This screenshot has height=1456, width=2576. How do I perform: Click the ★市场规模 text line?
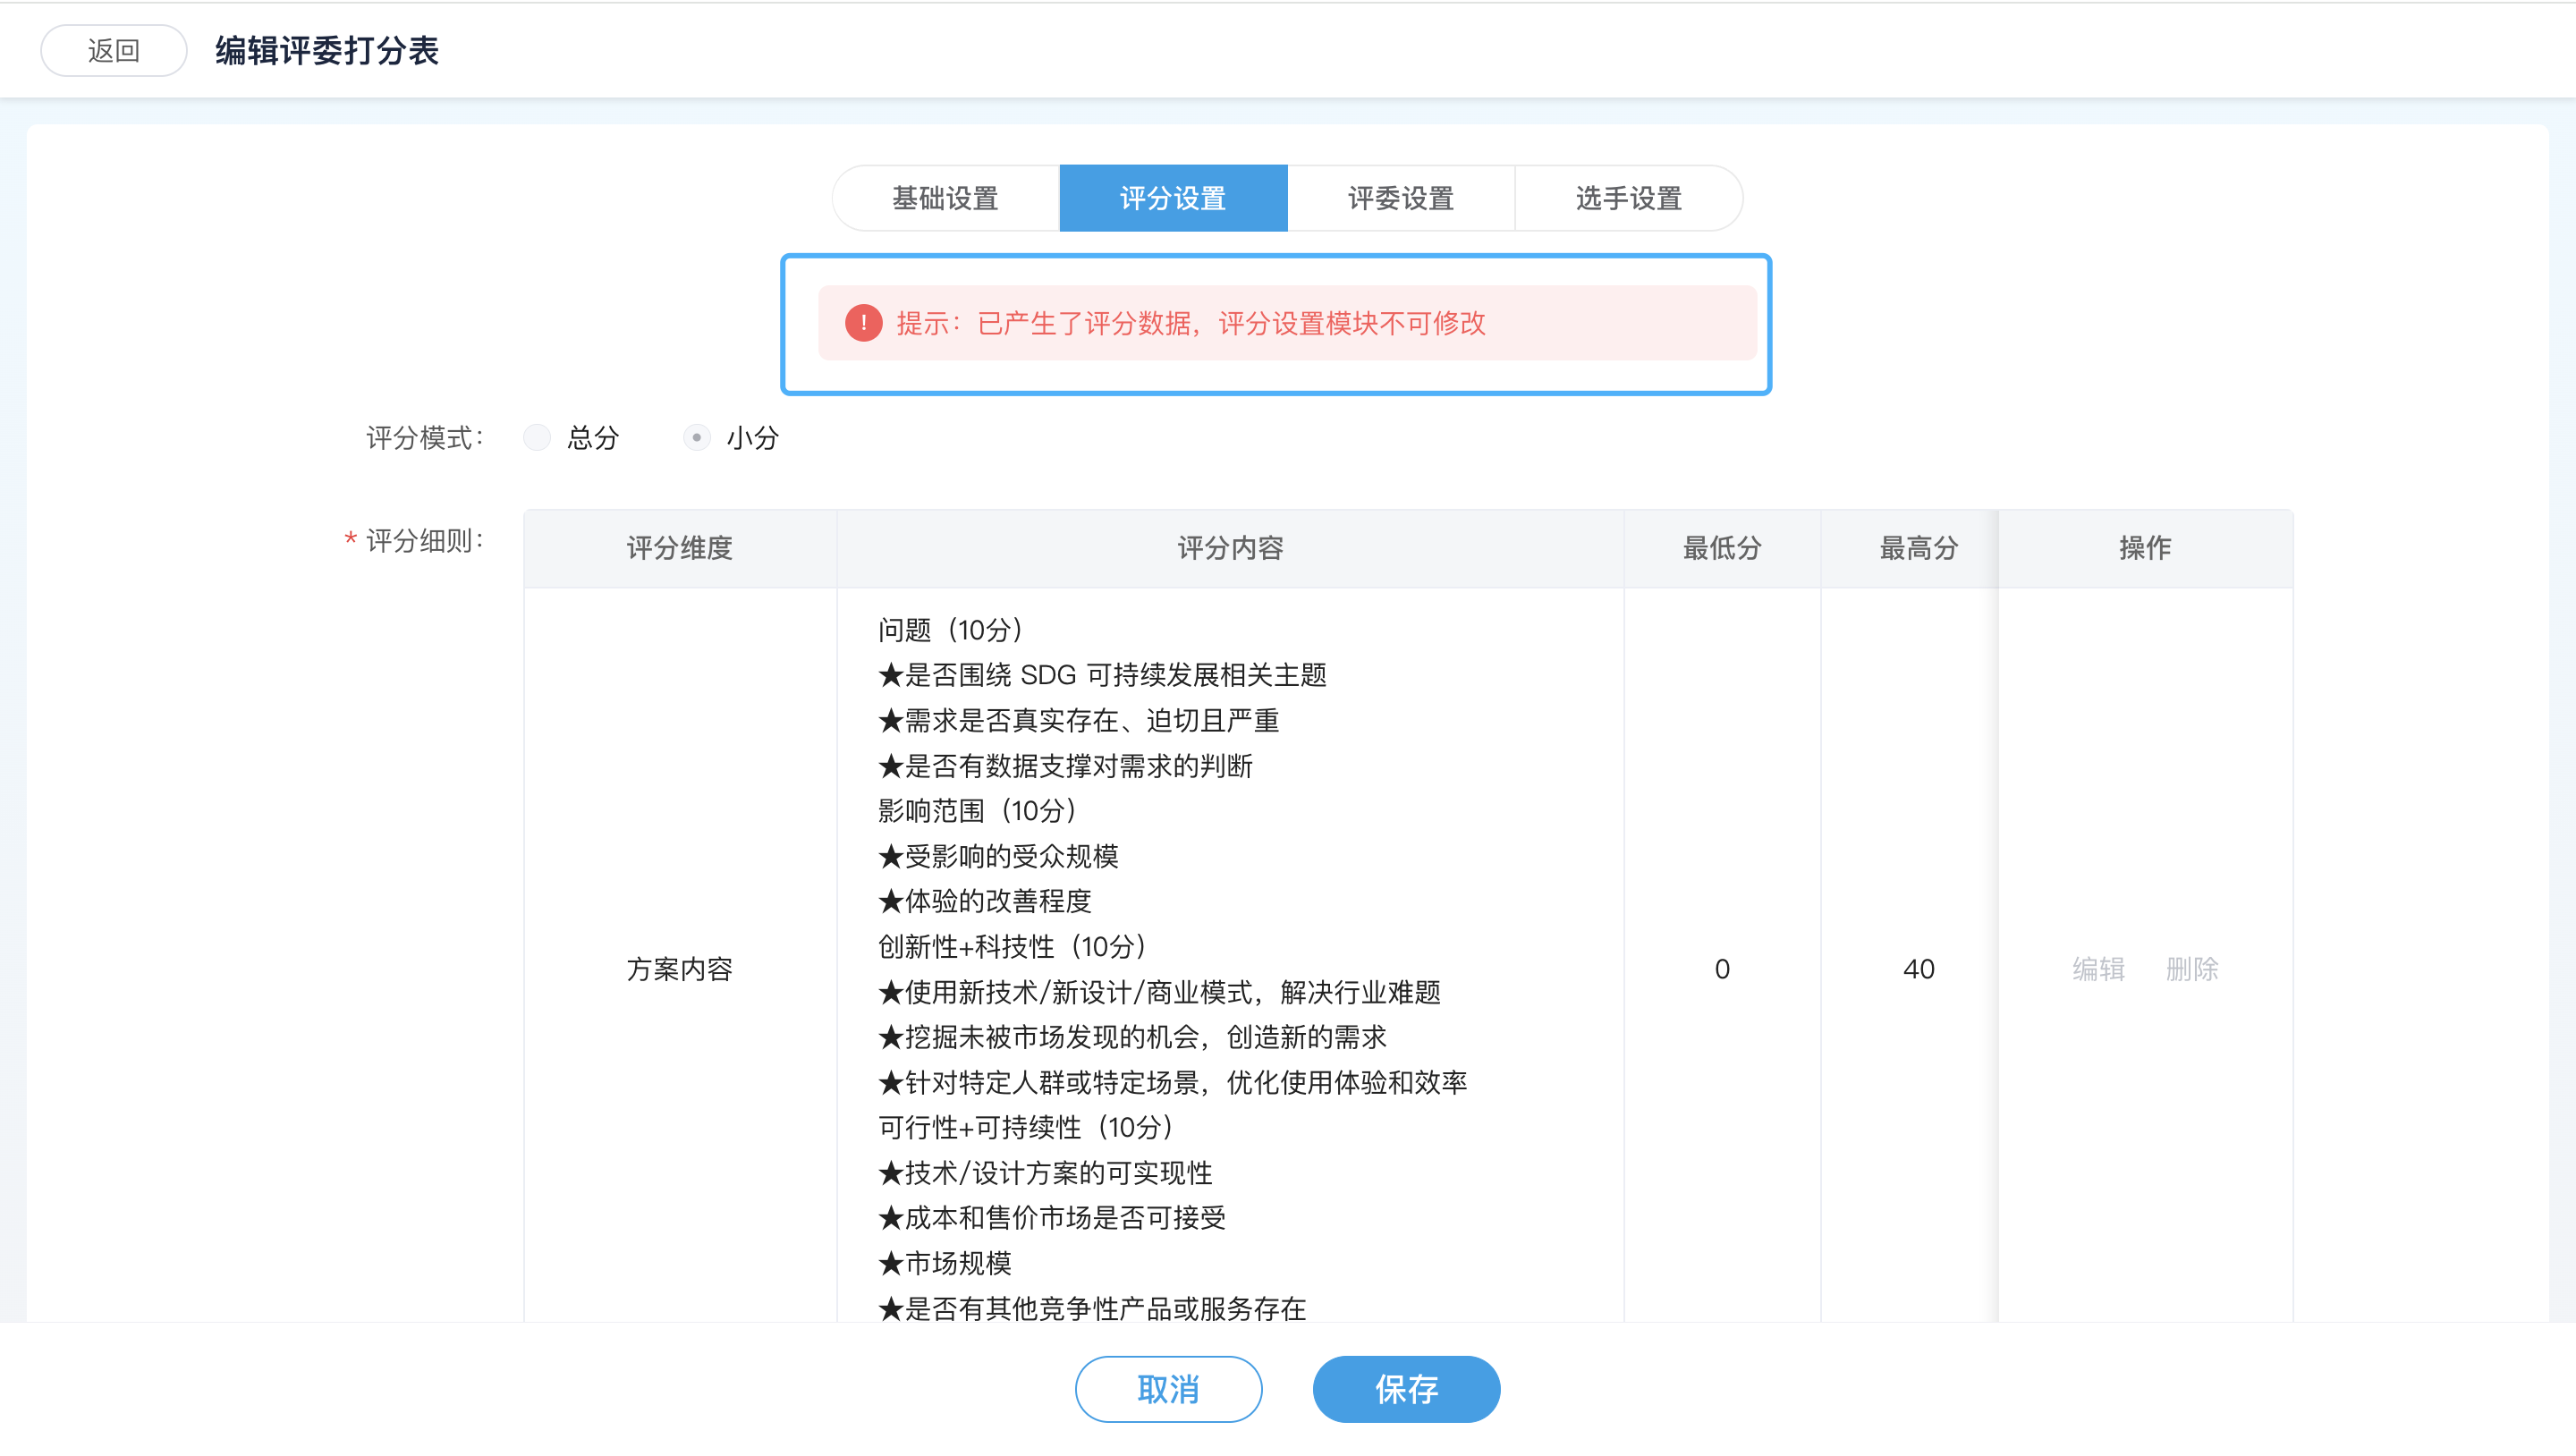(945, 1263)
